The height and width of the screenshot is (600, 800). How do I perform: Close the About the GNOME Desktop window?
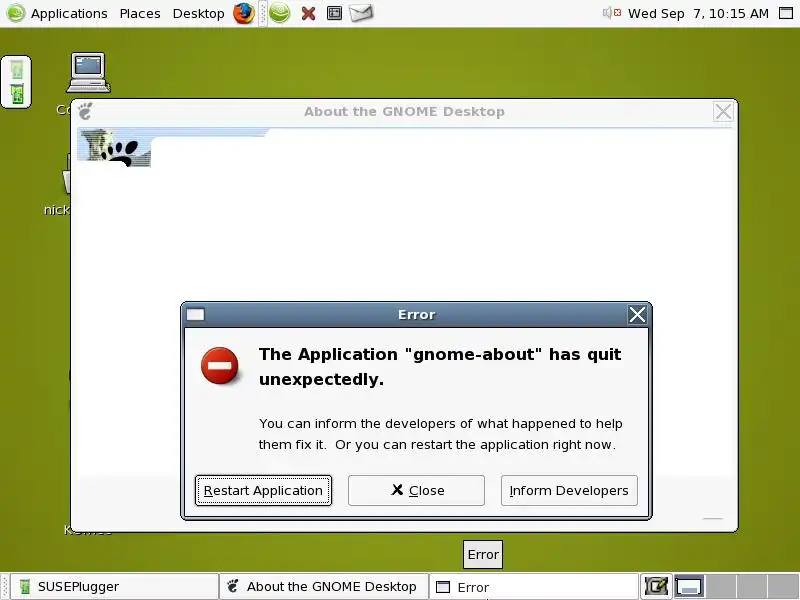(x=723, y=111)
